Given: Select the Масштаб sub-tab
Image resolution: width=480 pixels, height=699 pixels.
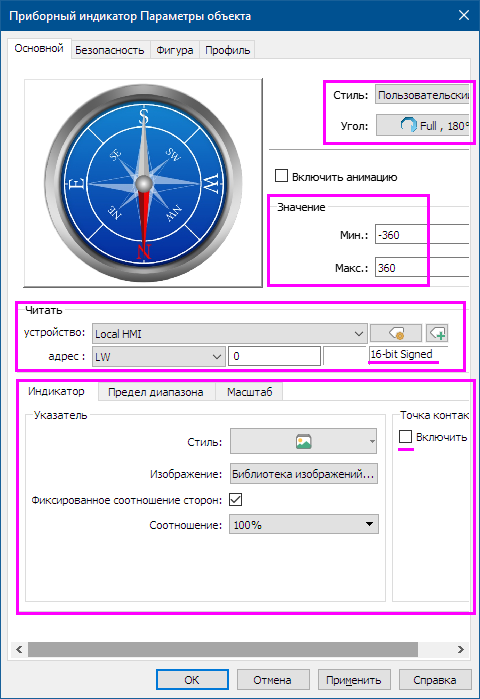Looking at the screenshot, I should click(249, 392).
